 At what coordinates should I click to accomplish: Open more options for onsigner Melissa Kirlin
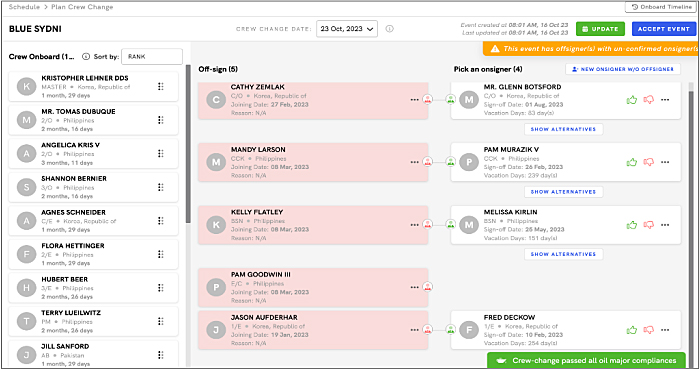[x=665, y=225]
